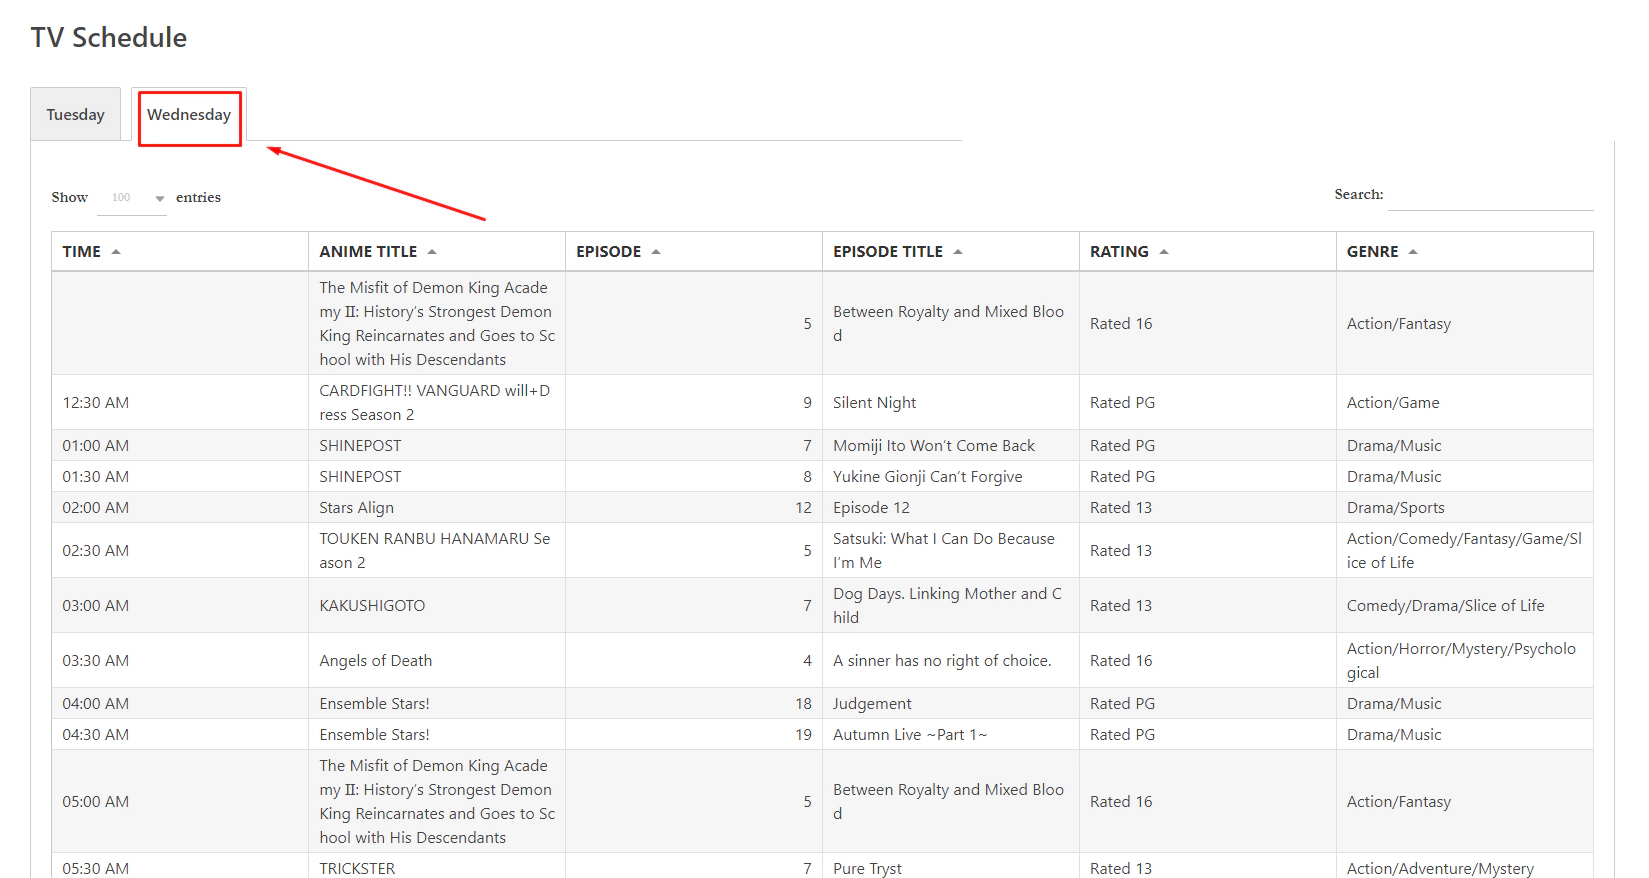The image size is (1649, 878).
Task: Select Ensemble Stars! at 04:30 AM
Action: (374, 735)
